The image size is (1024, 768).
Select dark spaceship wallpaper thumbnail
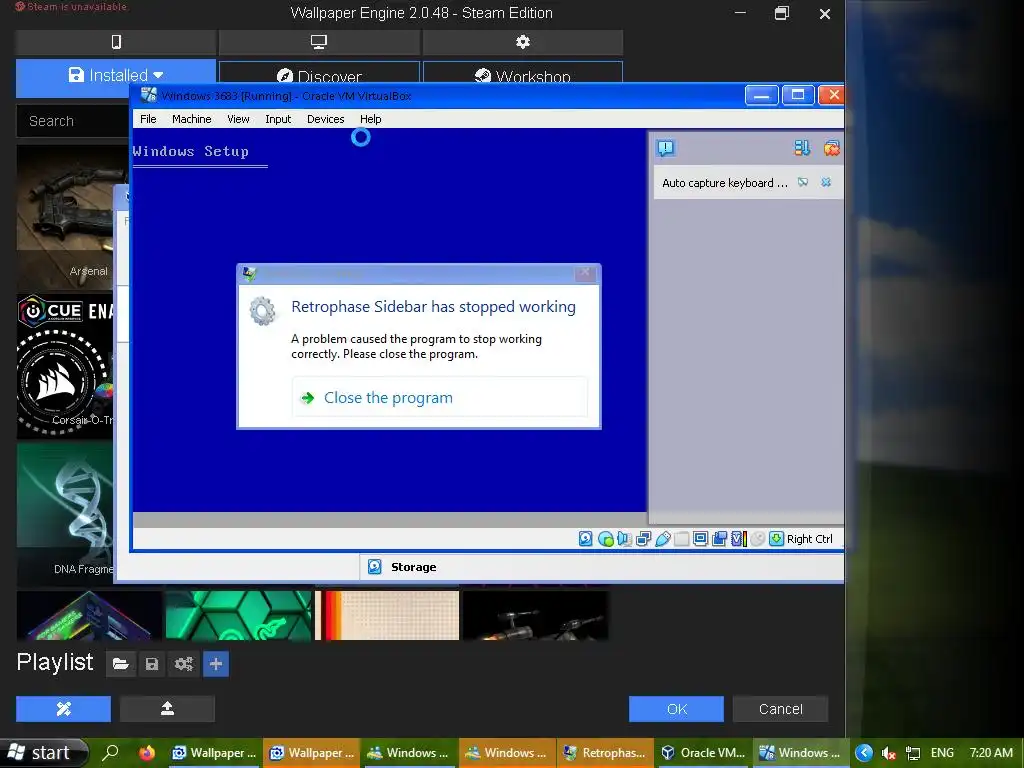[x=536, y=615]
